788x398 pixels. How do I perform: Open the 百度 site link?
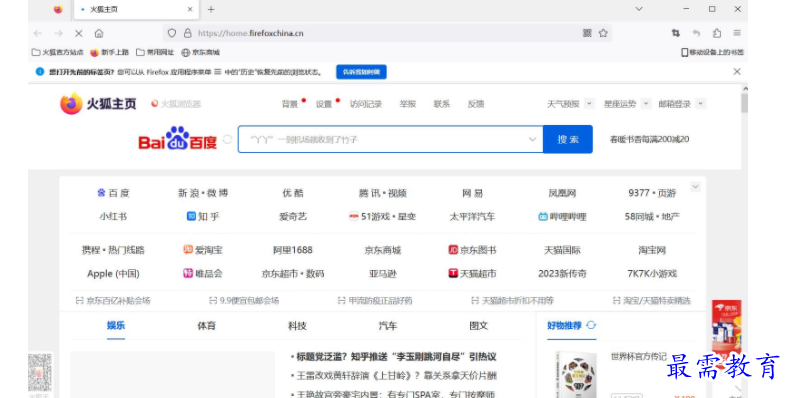(113, 193)
